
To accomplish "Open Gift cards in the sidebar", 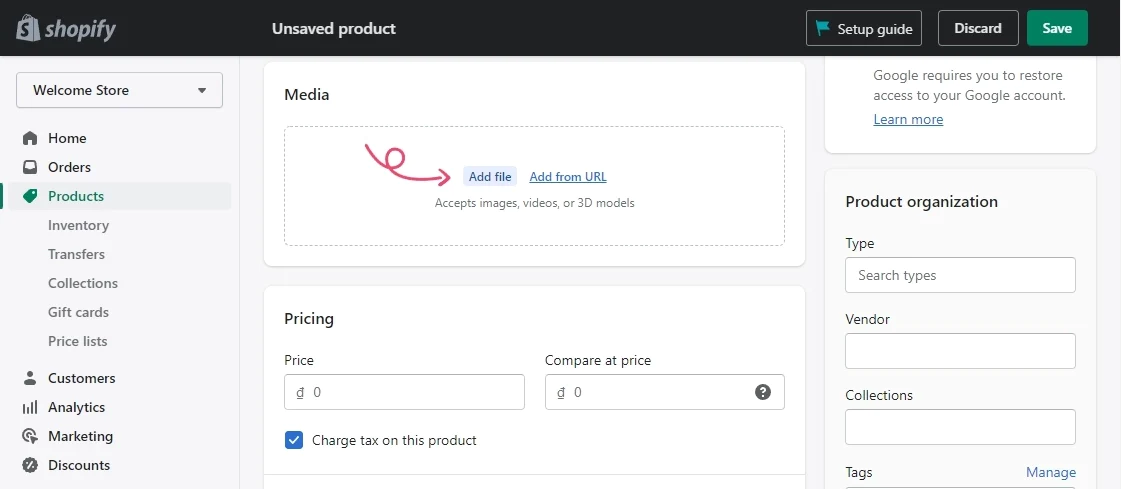I will [x=78, y=312].
